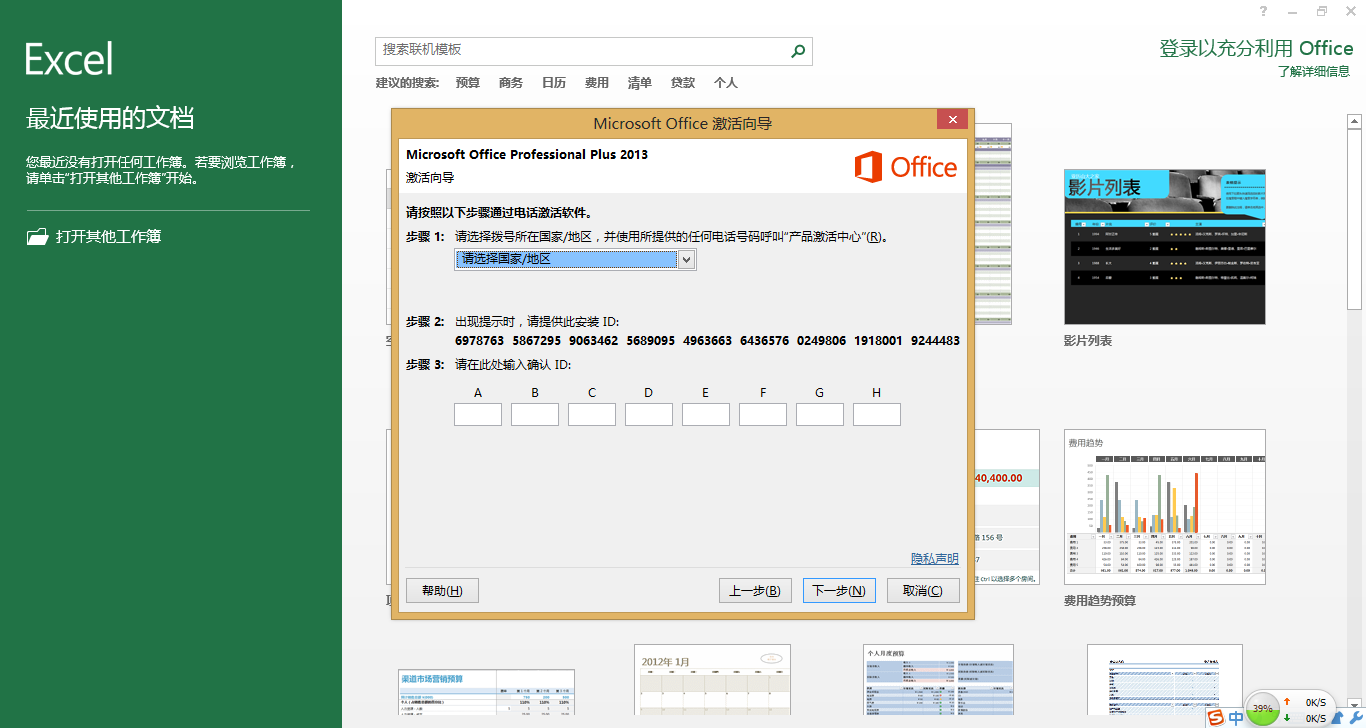The width and height of the screenshot is (1366, 728).
Task: Select suggested search 商务
Action: pos(511,83)
